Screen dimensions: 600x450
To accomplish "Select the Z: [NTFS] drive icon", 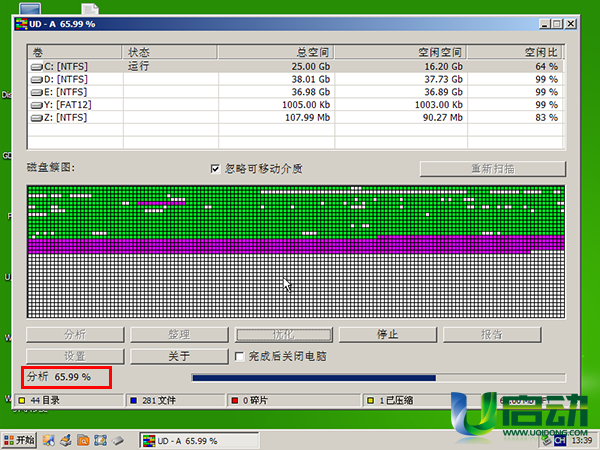I will click(x=37, y=117).
